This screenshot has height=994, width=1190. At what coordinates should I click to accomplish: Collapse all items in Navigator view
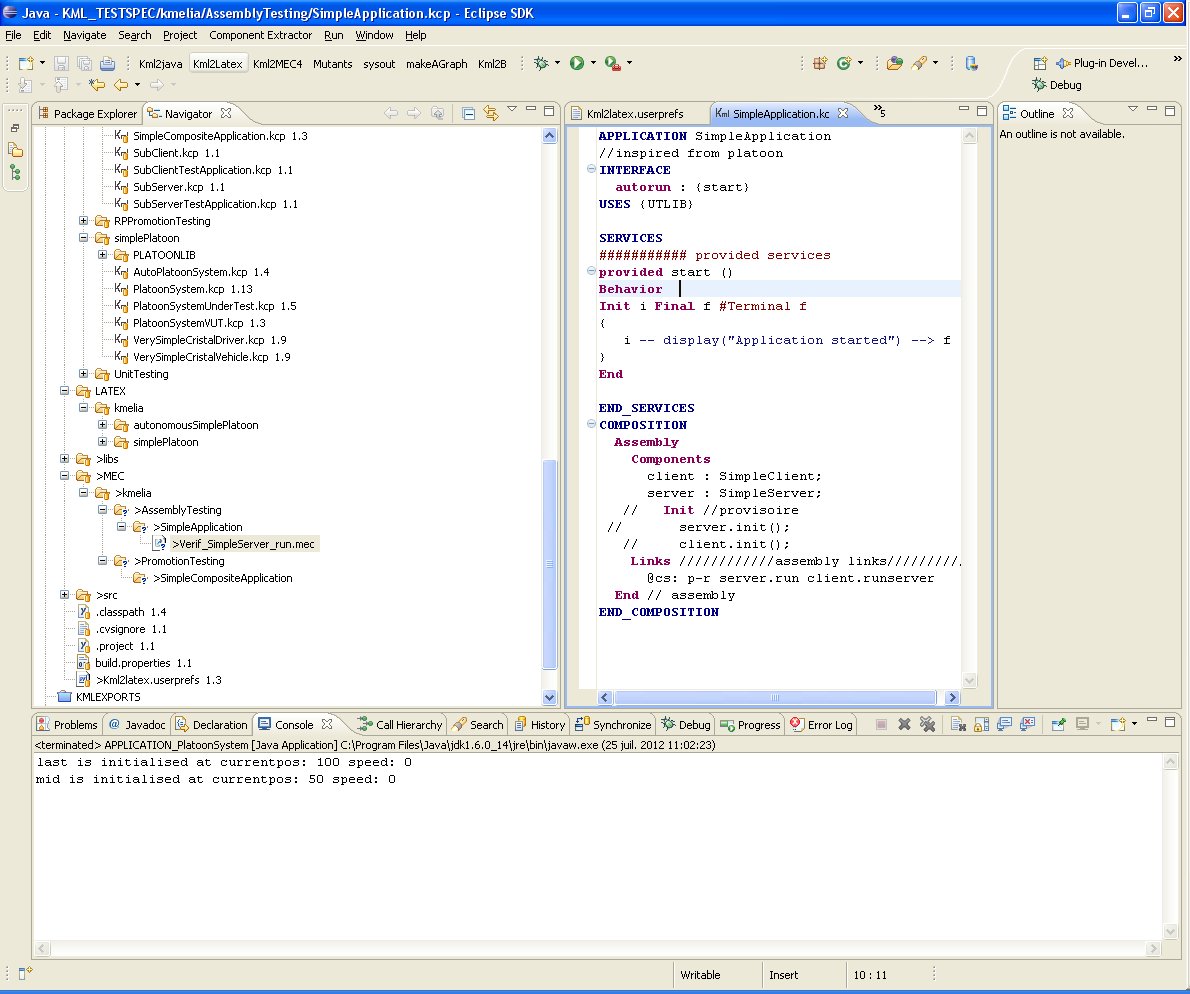click(469, 113)
